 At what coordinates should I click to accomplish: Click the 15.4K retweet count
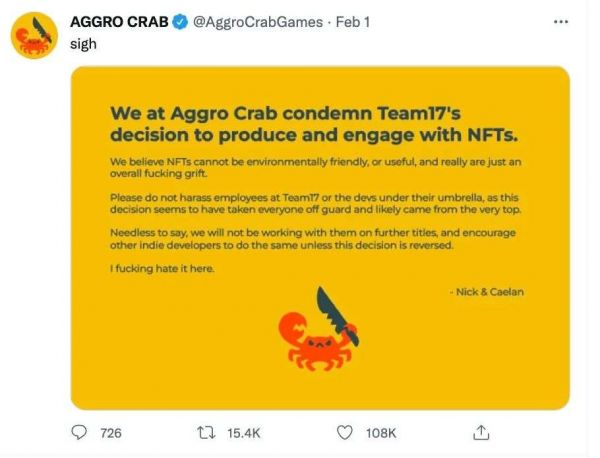pyautogui.click(x=243, y=433)
